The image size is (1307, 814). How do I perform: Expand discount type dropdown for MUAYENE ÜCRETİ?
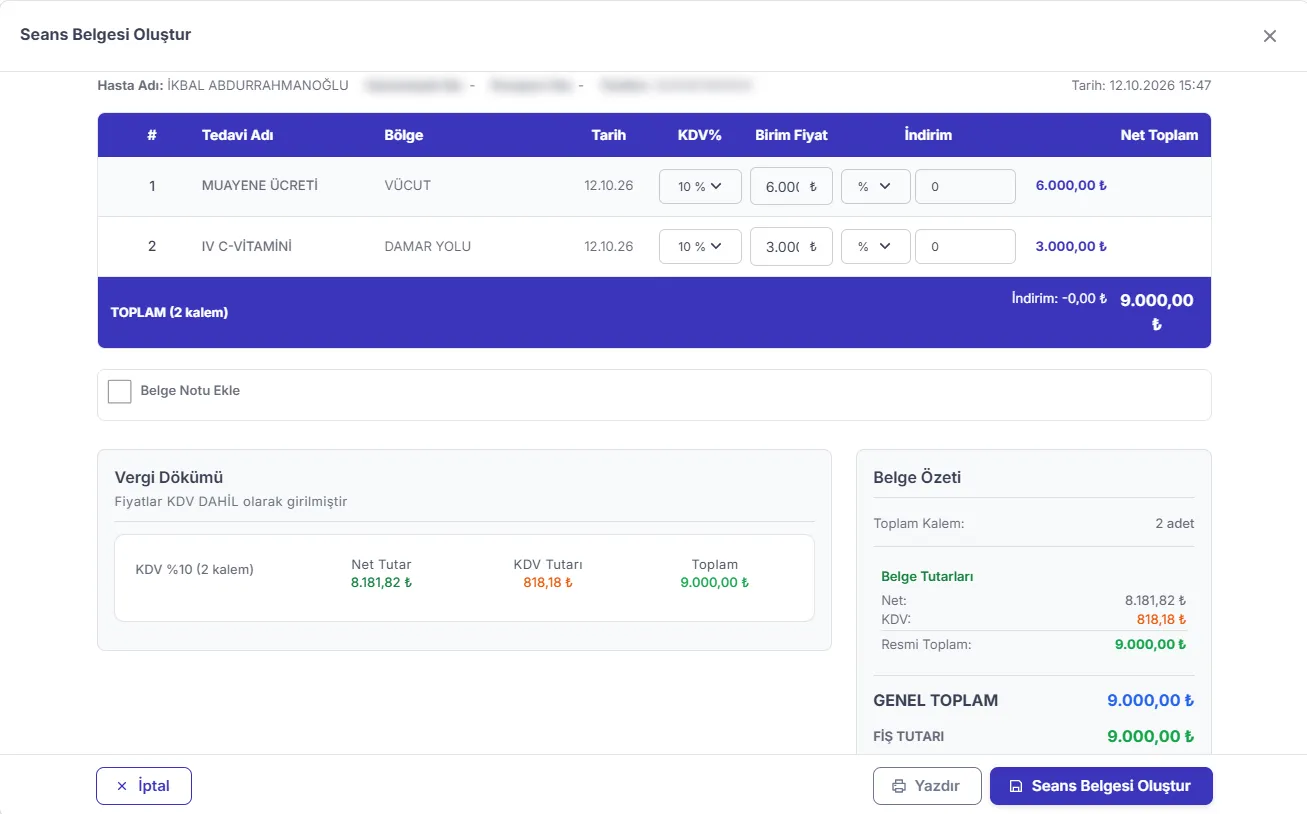(x=876, y=187)
